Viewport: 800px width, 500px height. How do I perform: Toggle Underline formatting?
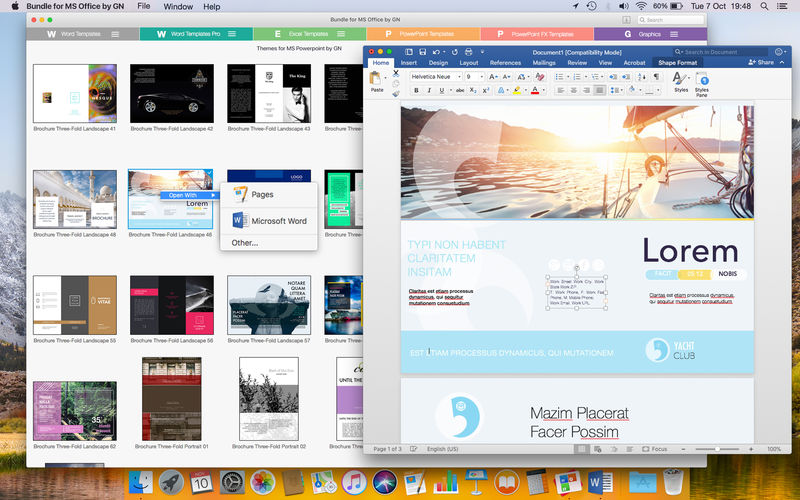click(x=442, y=90)
